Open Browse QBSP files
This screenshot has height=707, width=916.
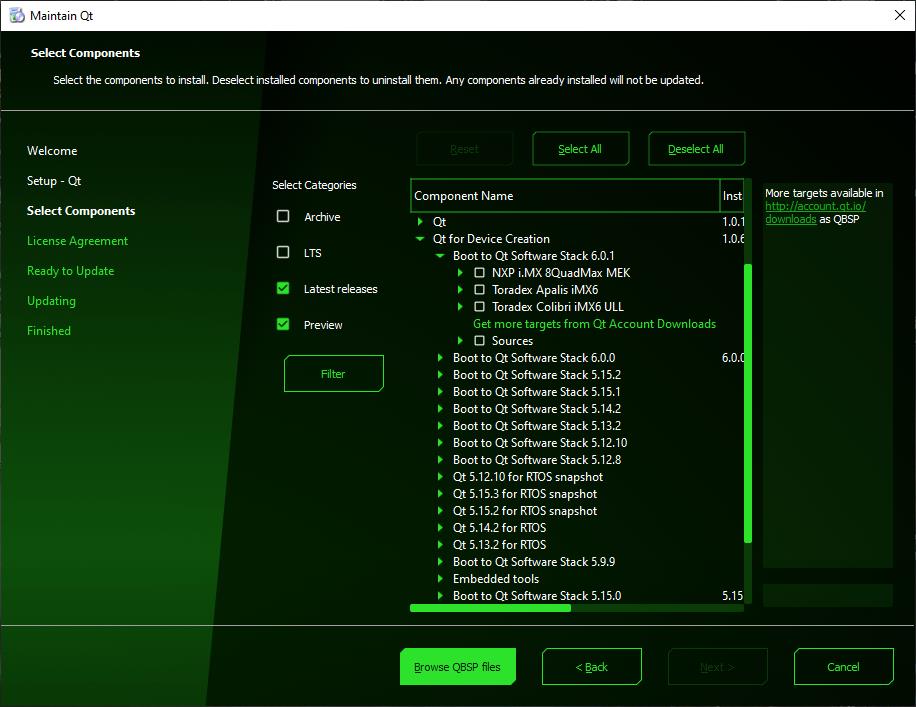tap(457, 667)
